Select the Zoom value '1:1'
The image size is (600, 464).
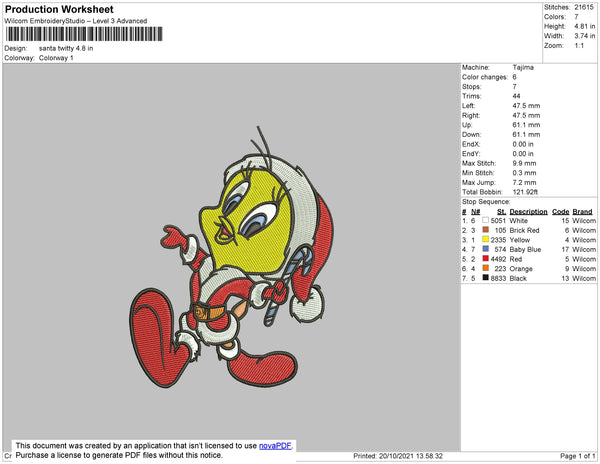(x=579, y=46)
